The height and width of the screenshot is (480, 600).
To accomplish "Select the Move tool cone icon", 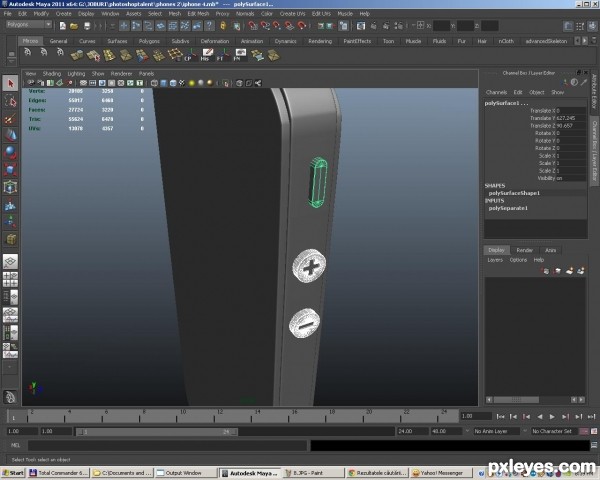I will point(10,135).
